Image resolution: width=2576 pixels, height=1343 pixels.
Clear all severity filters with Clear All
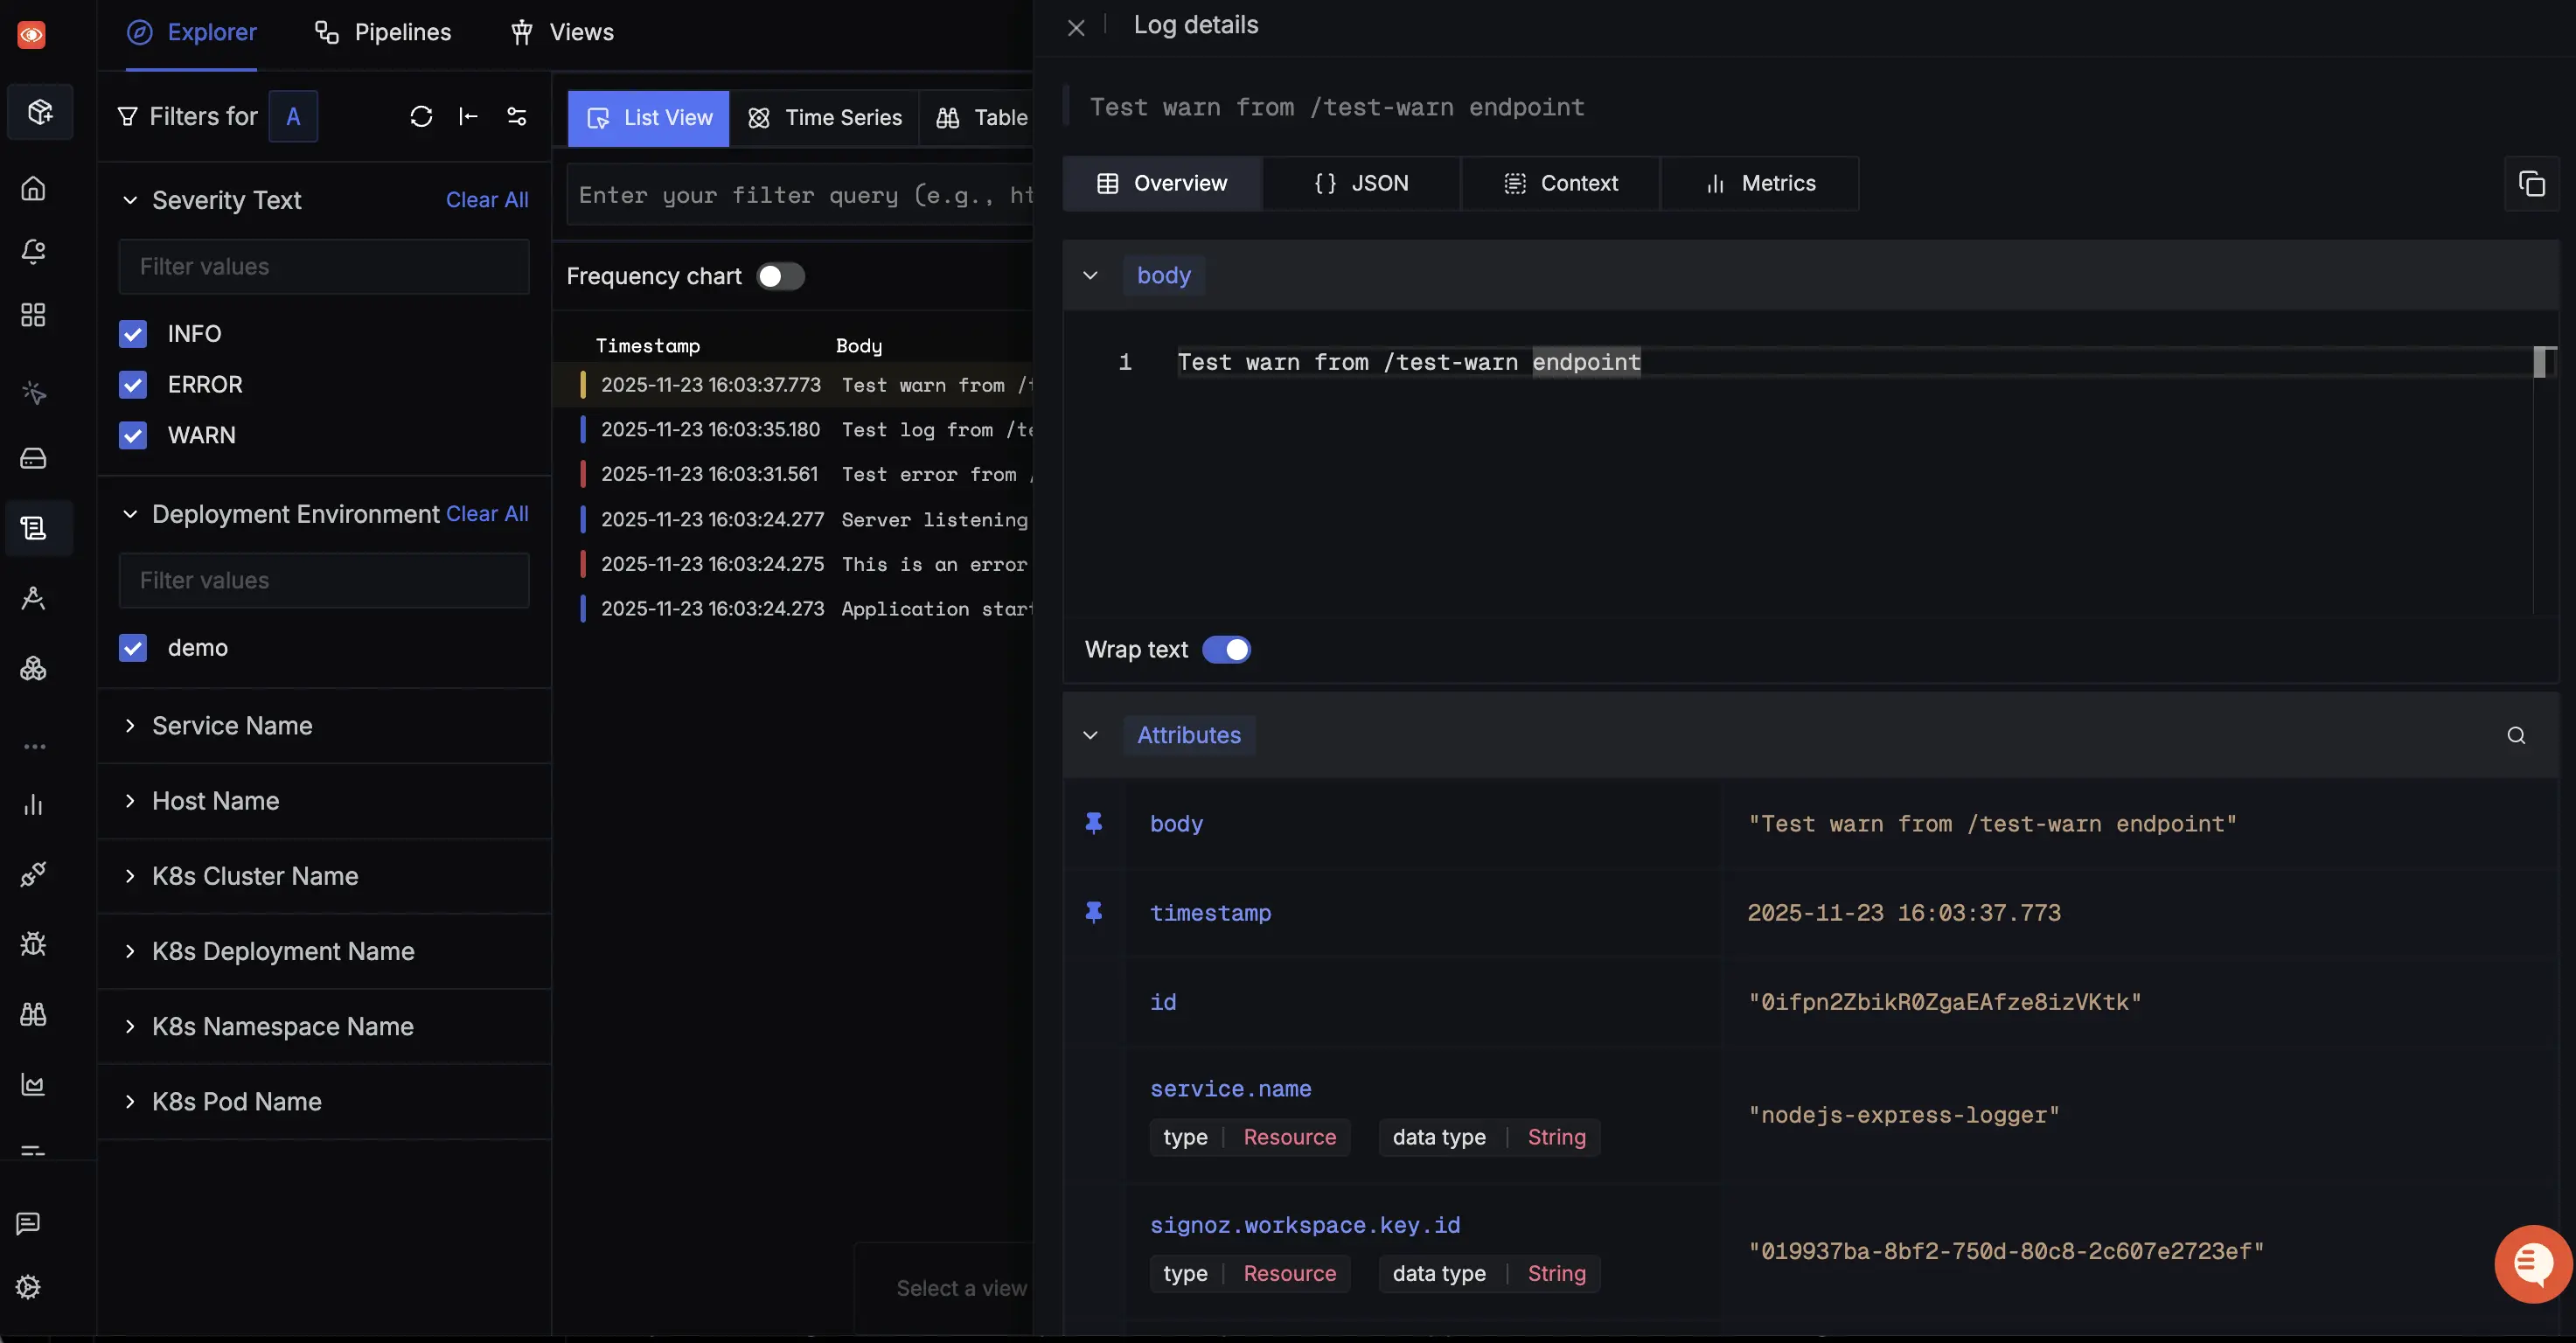click(487, 200)
